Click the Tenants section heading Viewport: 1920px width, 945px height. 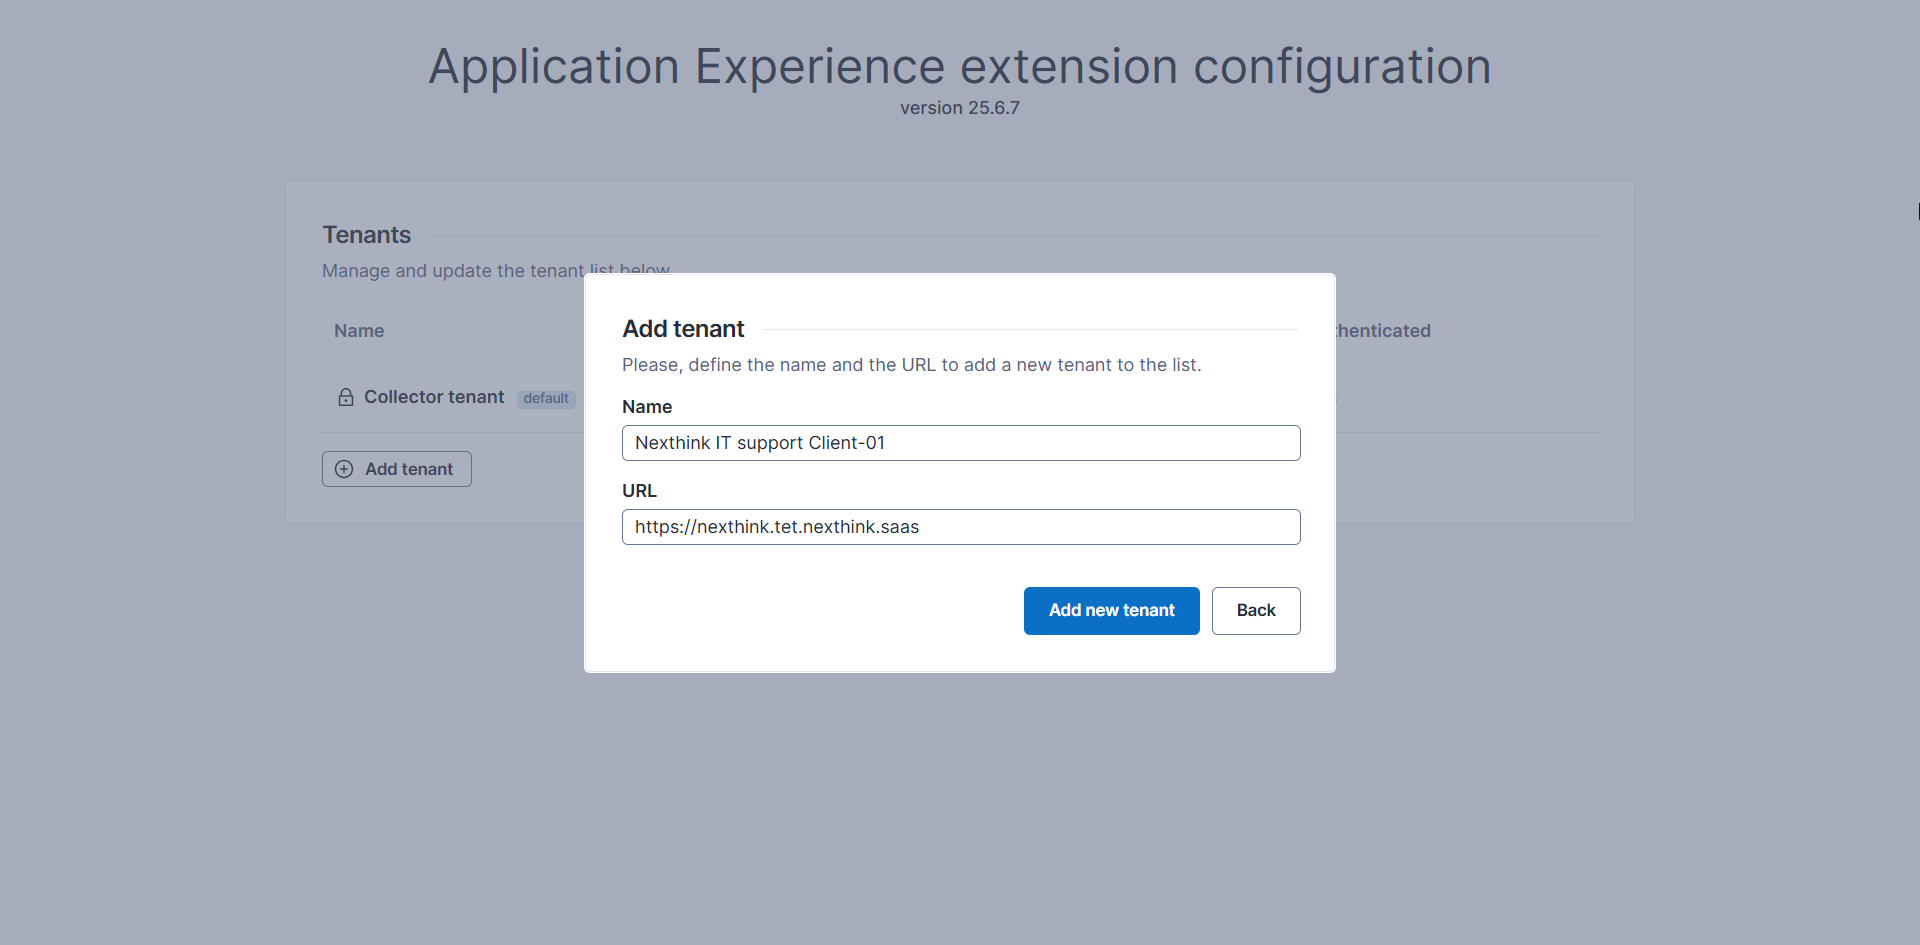point(366,235)
